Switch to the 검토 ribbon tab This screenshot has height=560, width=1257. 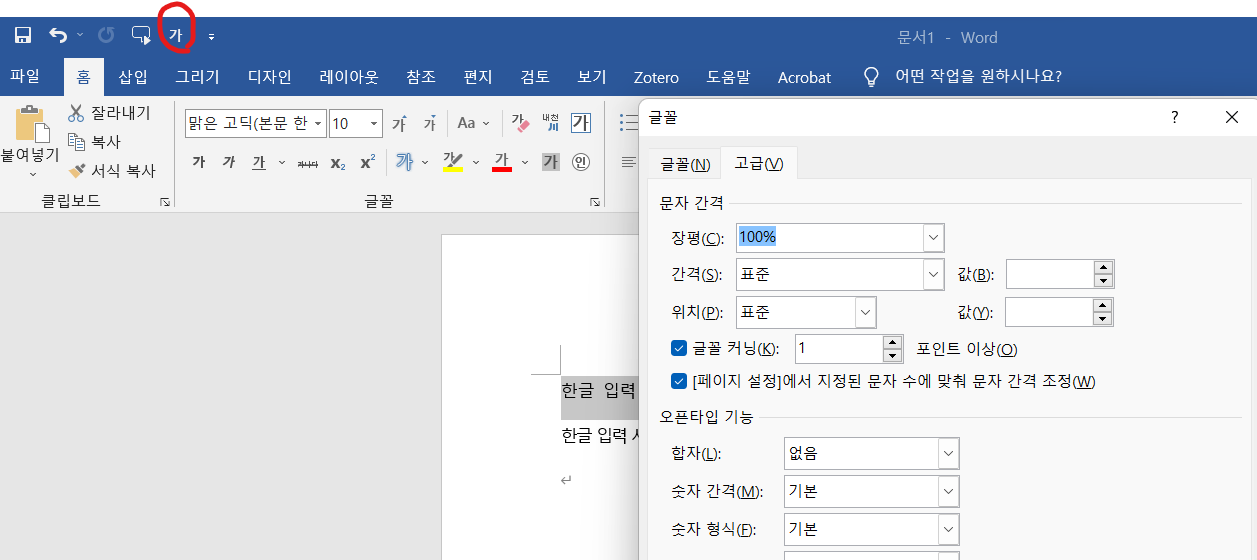[x=535, y=77]
